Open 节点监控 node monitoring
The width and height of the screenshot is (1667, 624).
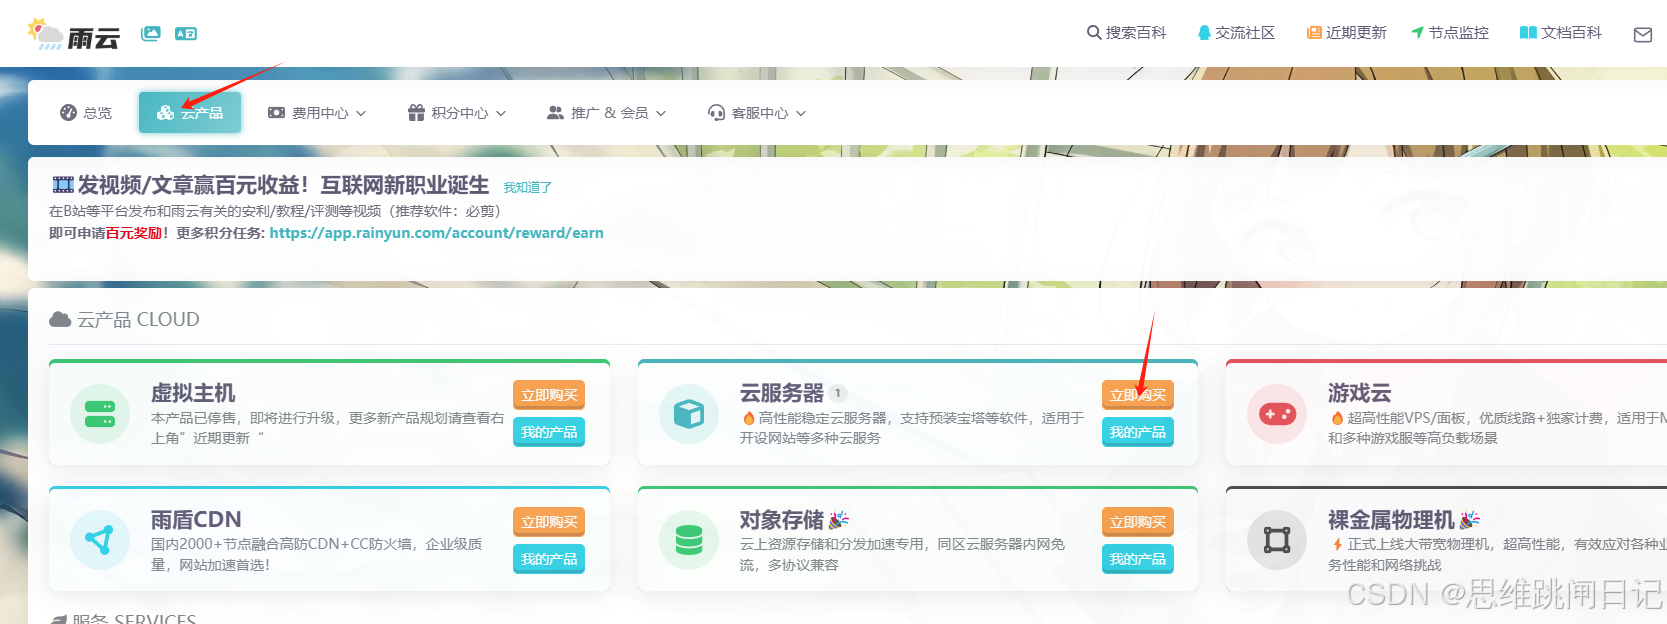click(1450, 33)
